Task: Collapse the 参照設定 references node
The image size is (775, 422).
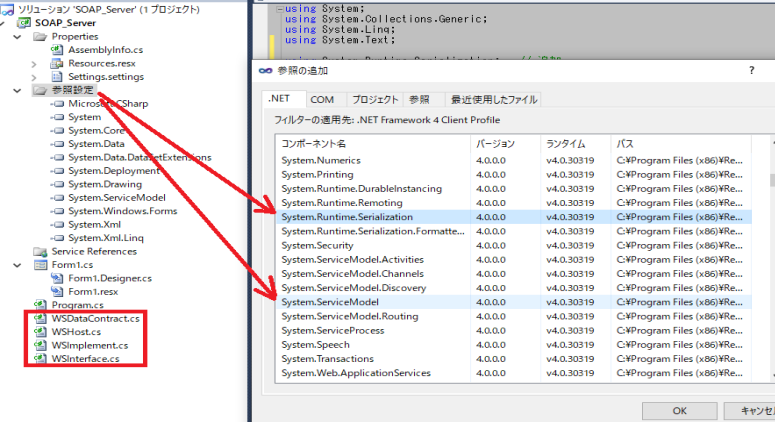Action: point(18,90)
